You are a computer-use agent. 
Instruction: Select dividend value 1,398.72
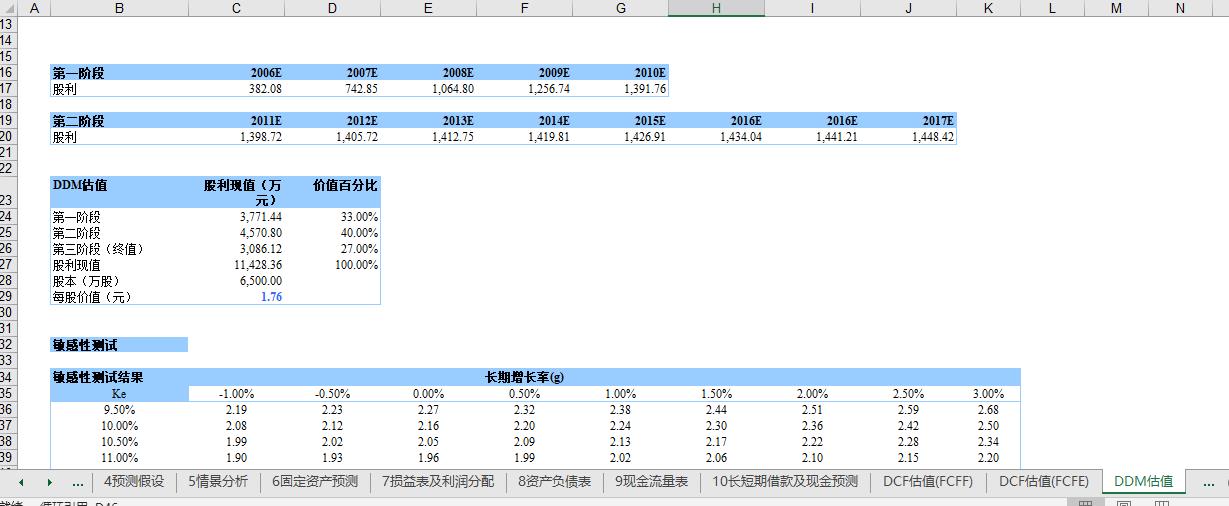click(x=236, y=136)
